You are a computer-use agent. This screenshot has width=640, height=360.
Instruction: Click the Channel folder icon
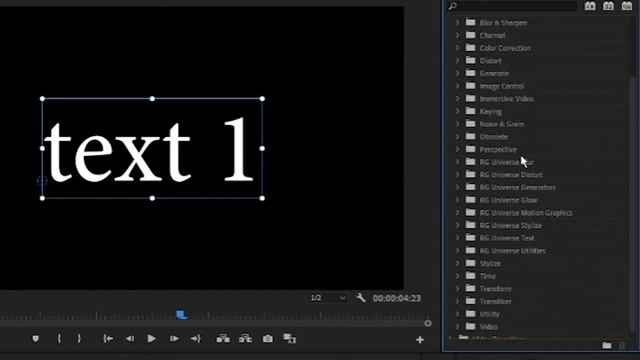coord(471,35)
